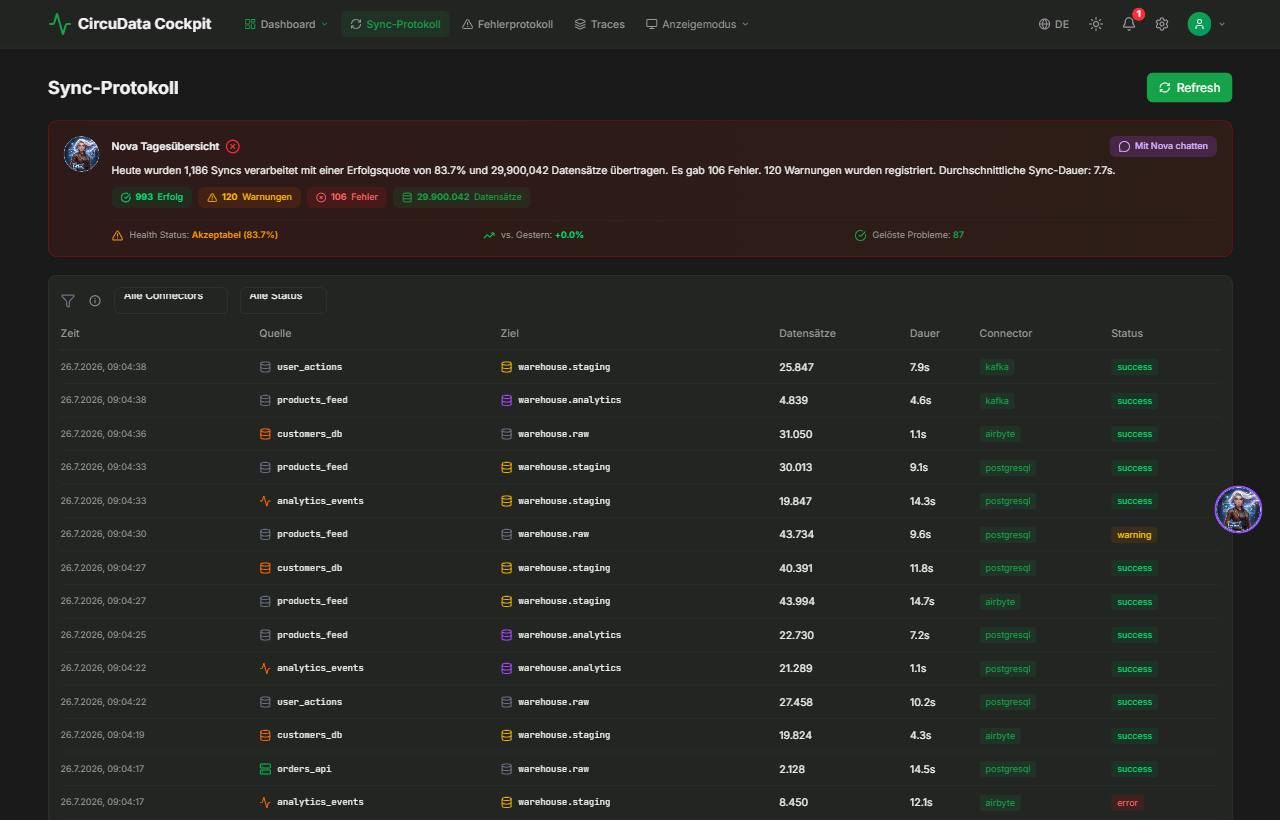Click the Nova avatar in the overview

82,154
